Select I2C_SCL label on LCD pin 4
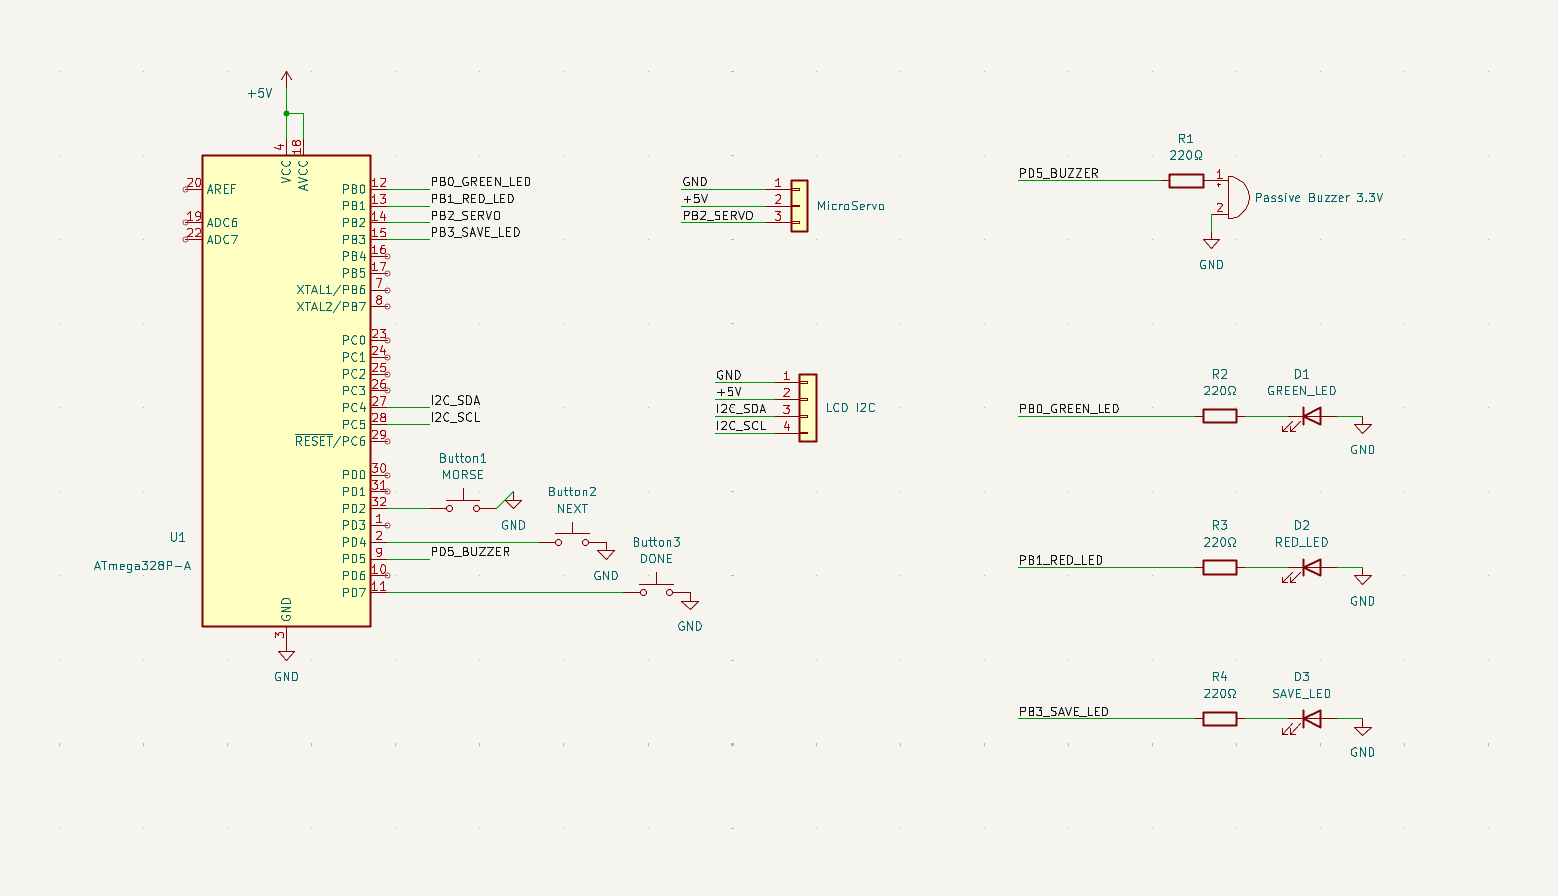Screen dimensions: 1558x896 [x=741, y=425]
